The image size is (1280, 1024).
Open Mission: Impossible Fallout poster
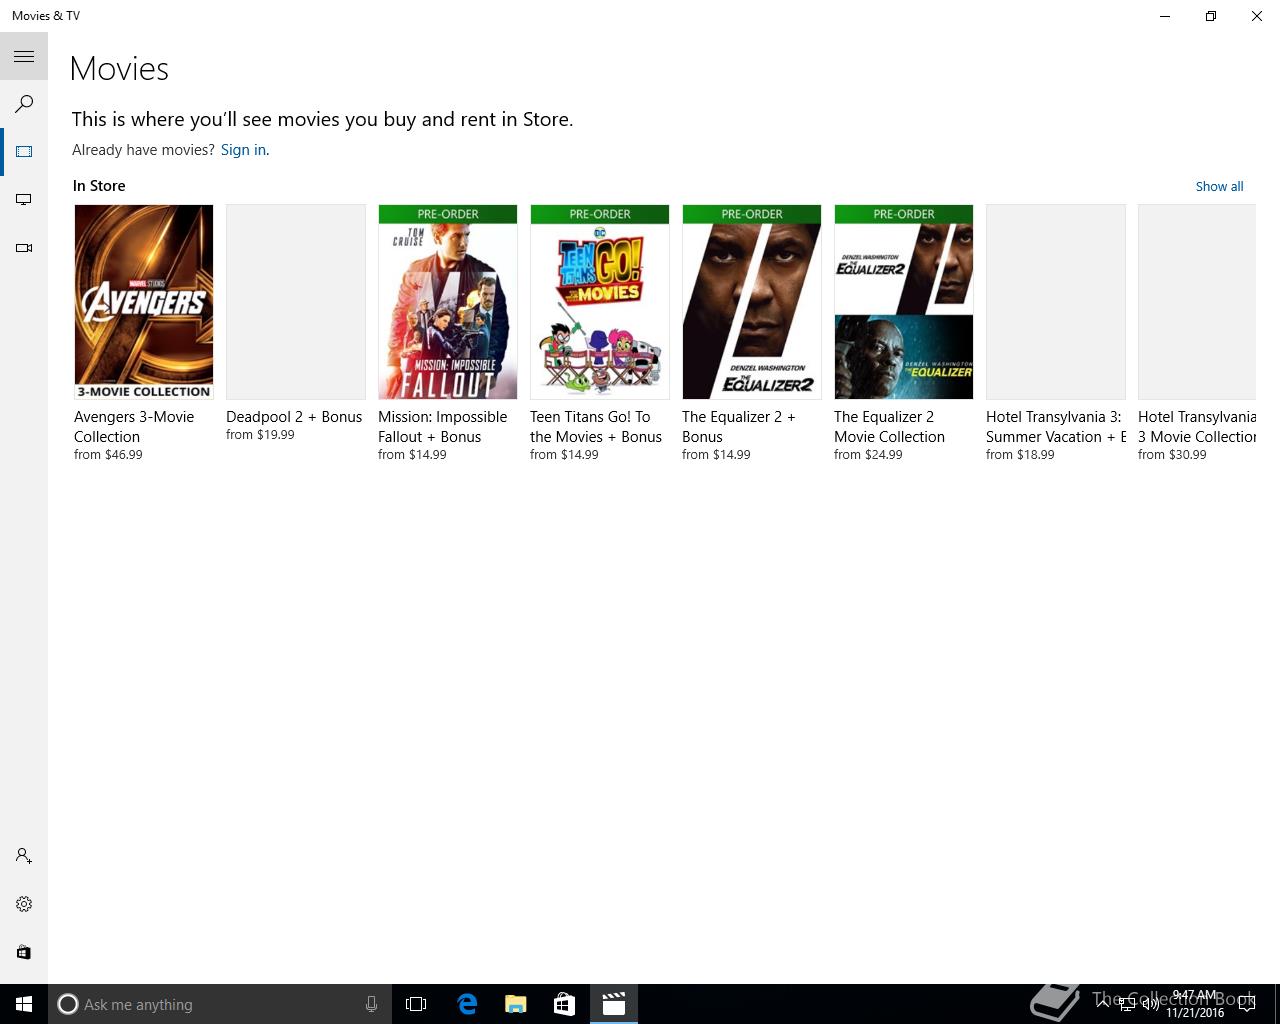pyautogui.click(x=448, y=302)
